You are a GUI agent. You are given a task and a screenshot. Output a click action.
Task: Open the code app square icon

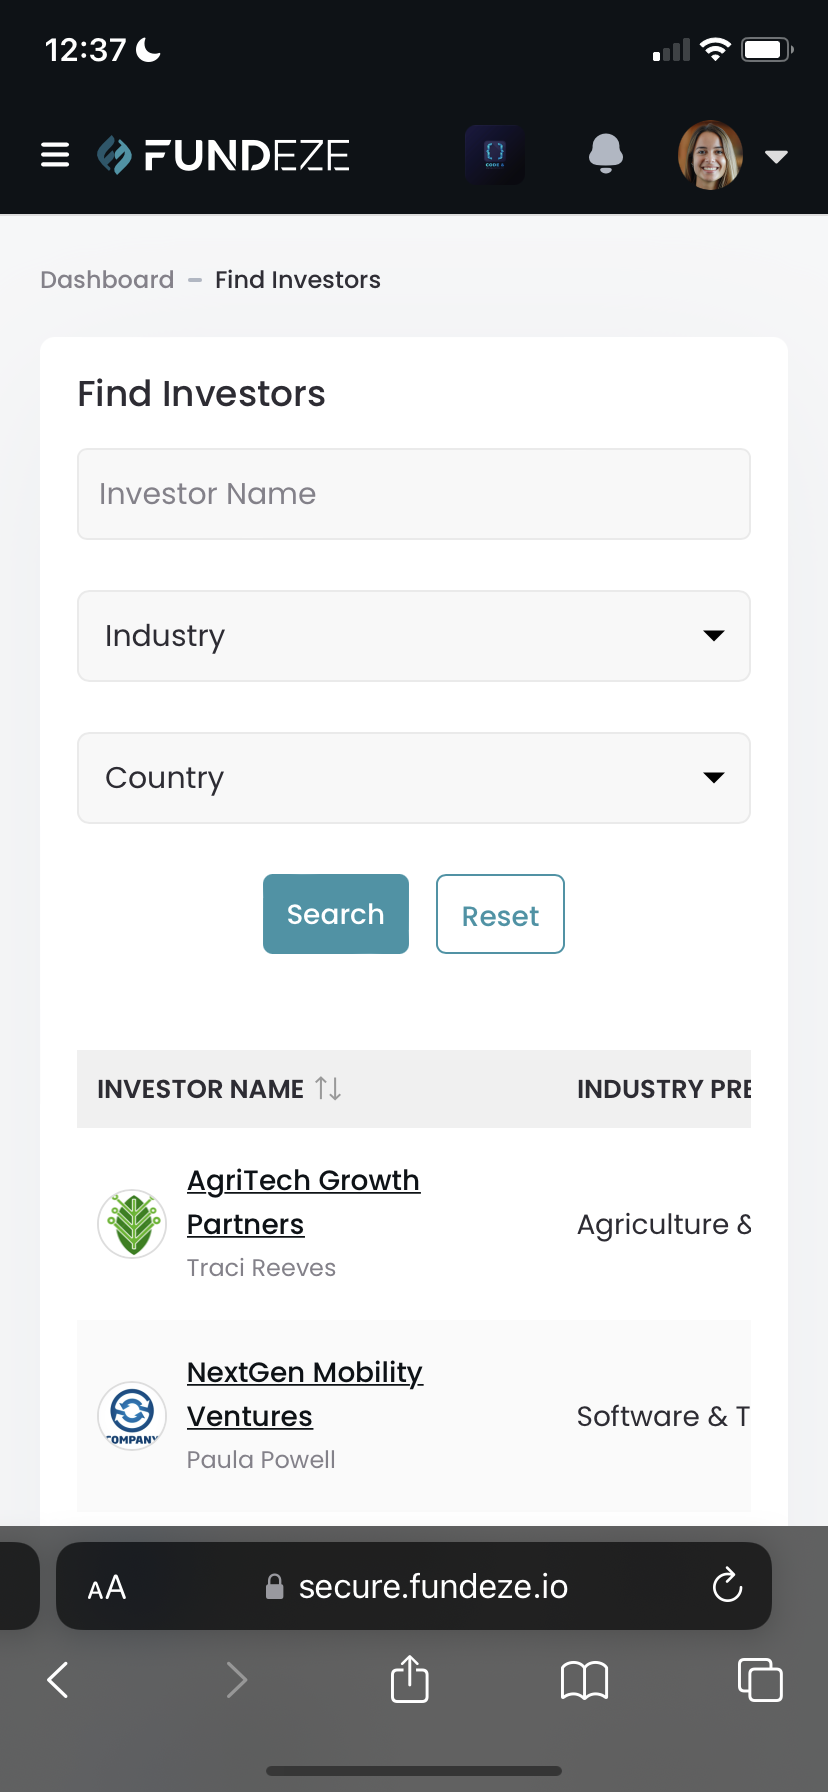495,155
